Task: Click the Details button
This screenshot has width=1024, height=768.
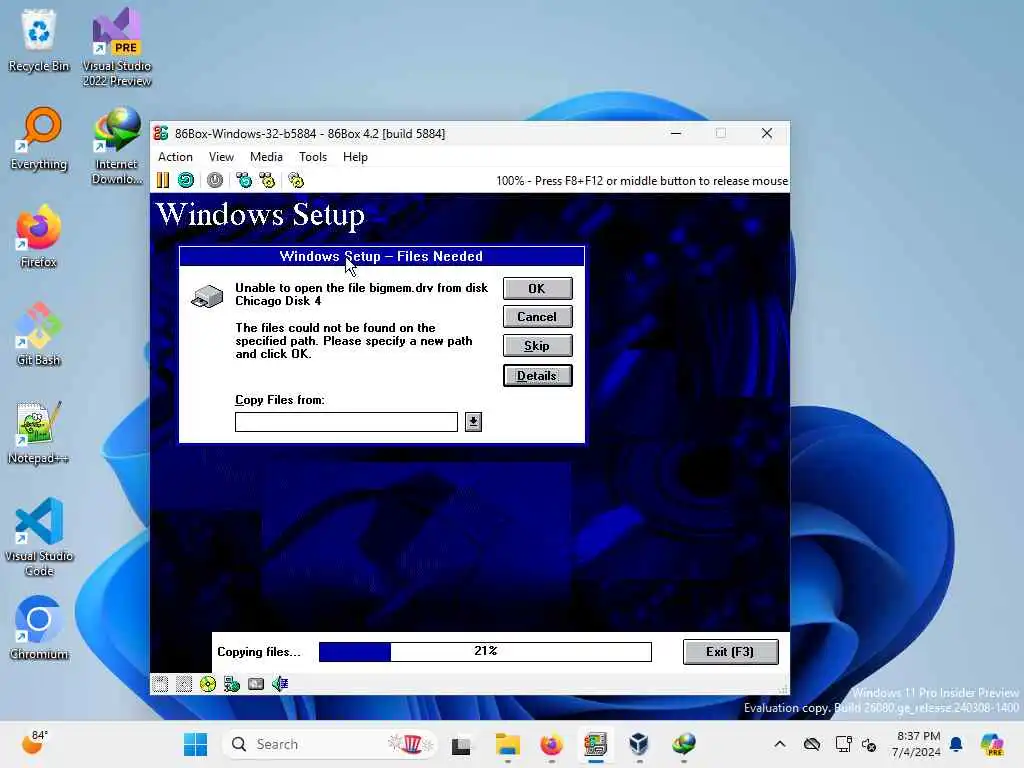Action: [537, 376]
